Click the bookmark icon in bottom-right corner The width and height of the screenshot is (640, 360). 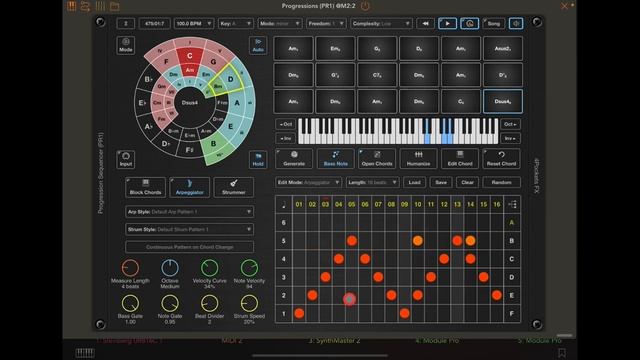(562, 353)
